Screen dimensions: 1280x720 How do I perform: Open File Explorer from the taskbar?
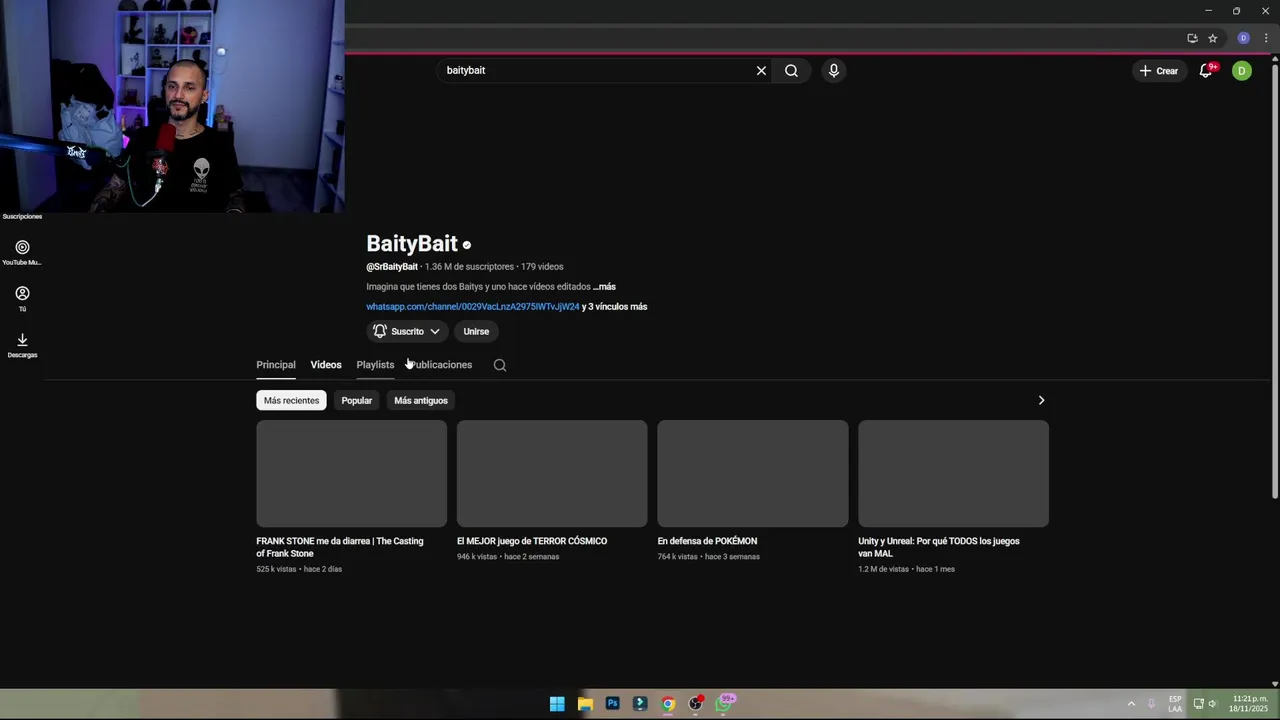pyautogui.click(x=585, y=704)
